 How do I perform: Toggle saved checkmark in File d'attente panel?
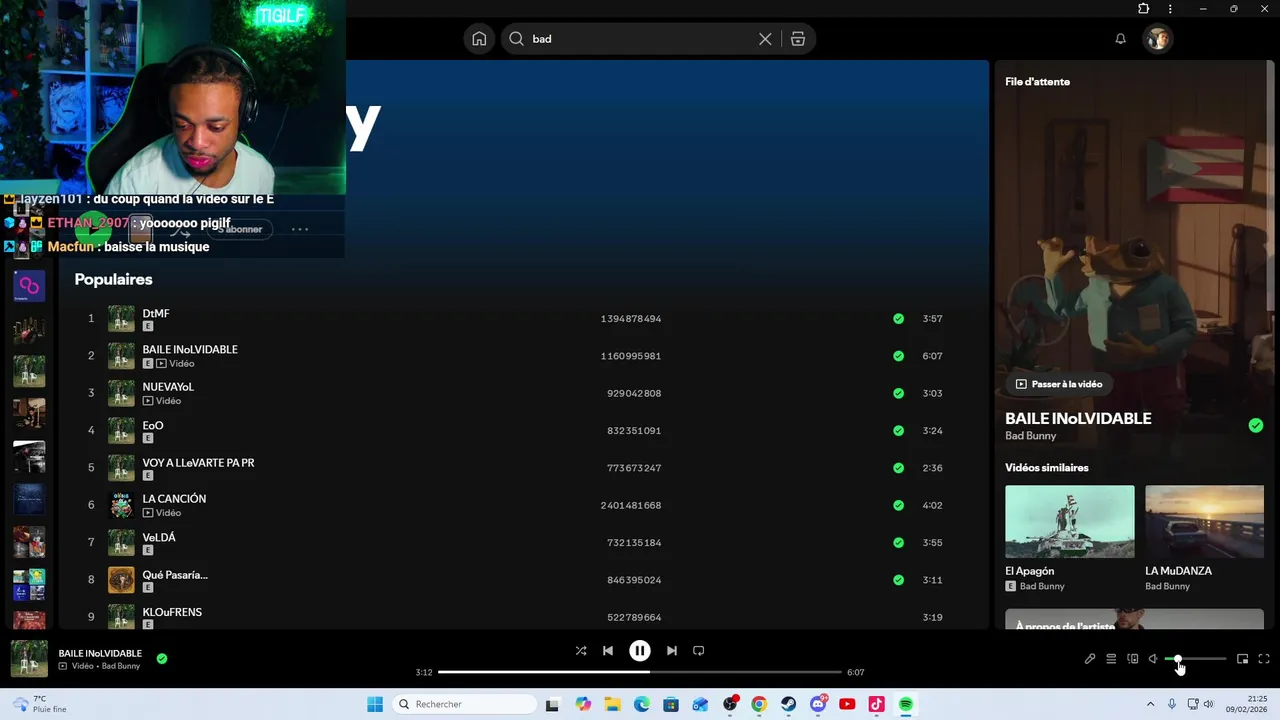tap(1256, 426)
